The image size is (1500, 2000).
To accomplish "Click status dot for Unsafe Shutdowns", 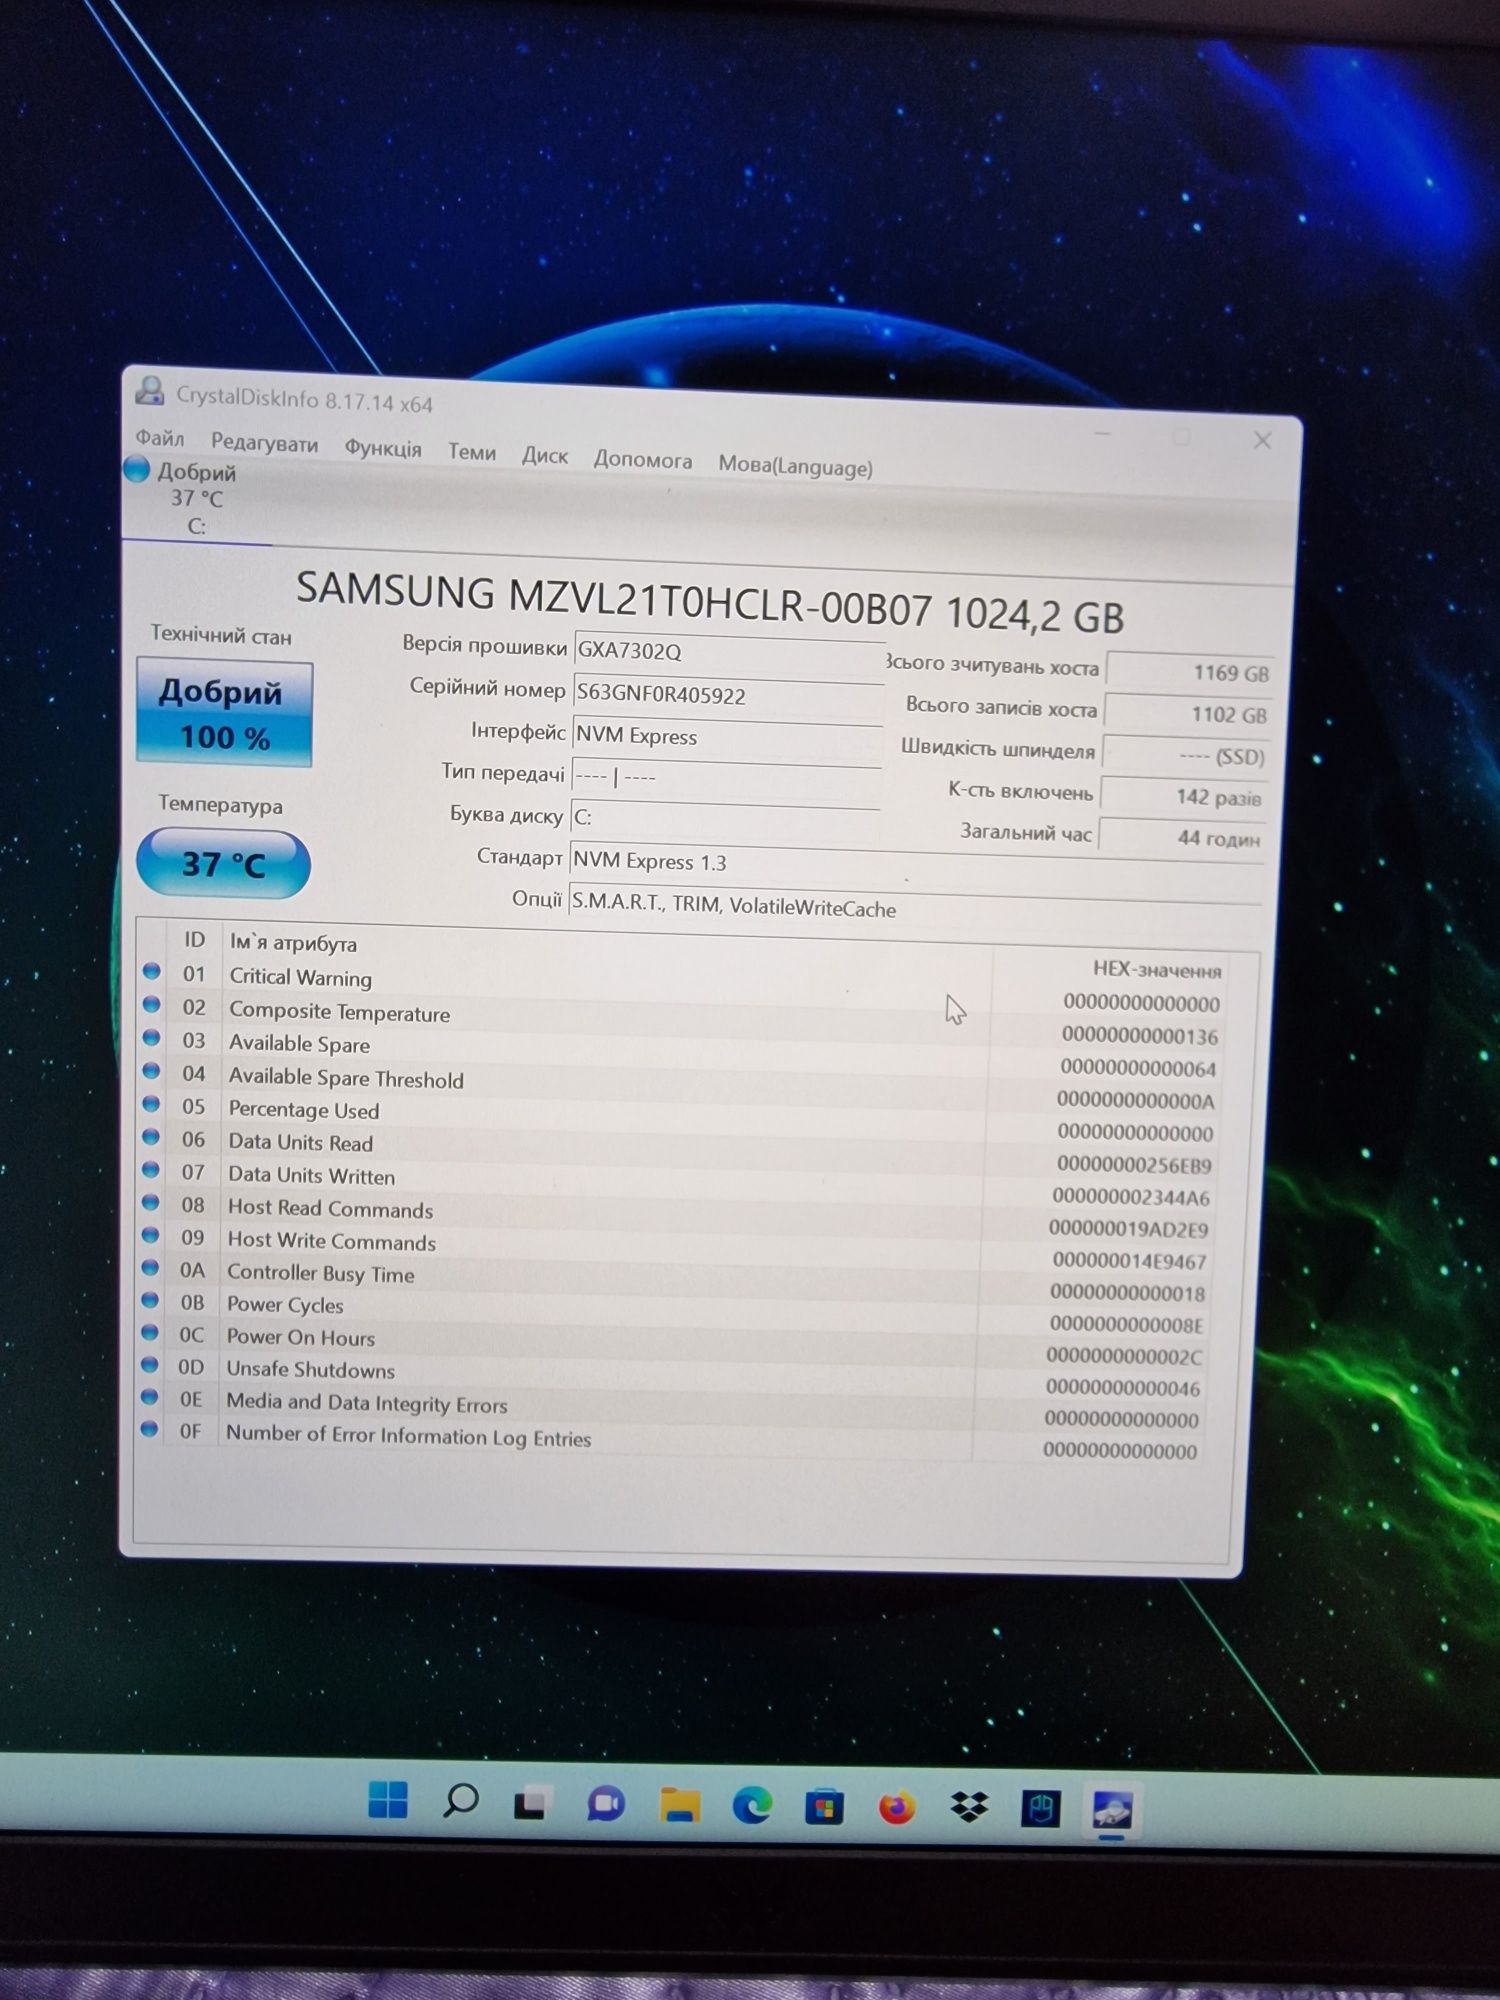I will point(149,1365).
